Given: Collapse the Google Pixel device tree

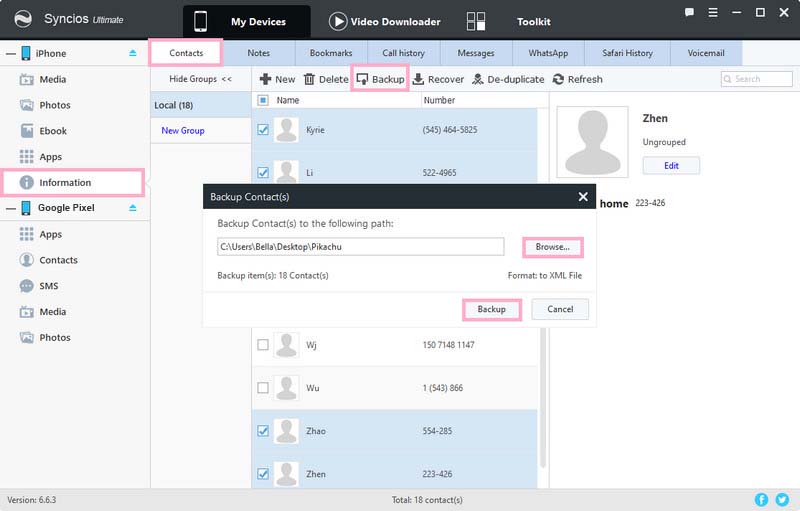Looking at the screenshot, I should (11, 208).
